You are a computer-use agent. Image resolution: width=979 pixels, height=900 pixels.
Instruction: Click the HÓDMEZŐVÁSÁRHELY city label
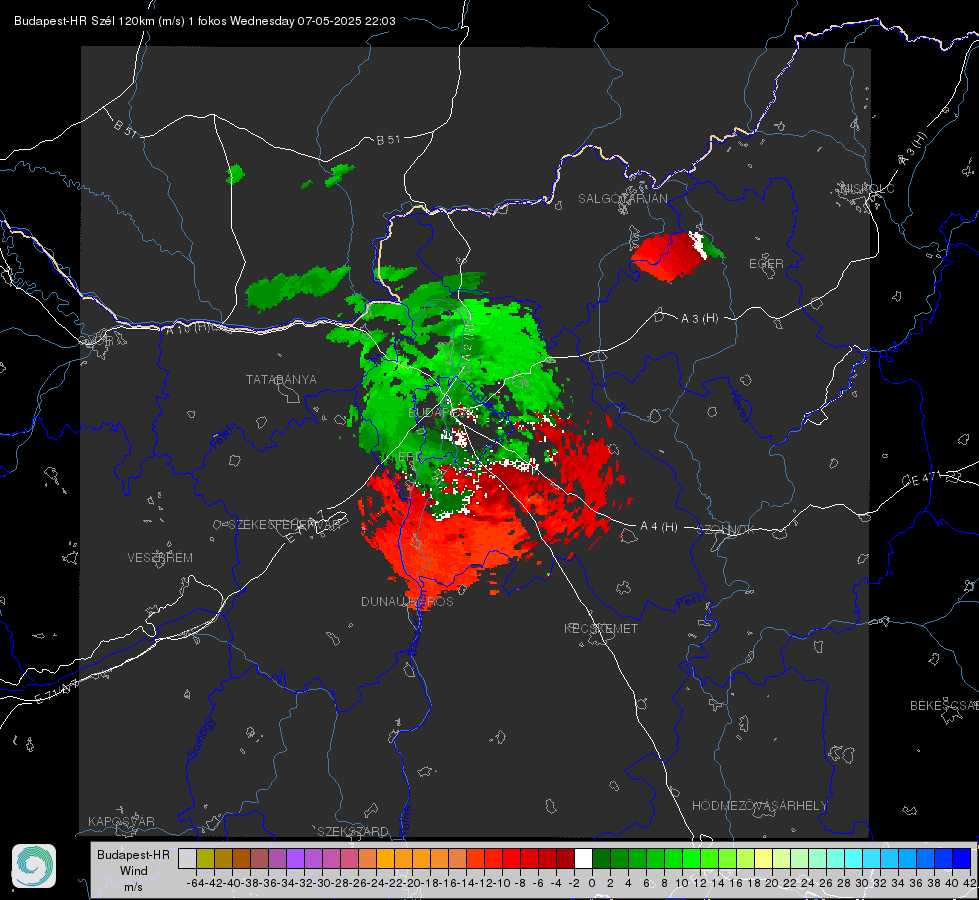coord(759,806)
